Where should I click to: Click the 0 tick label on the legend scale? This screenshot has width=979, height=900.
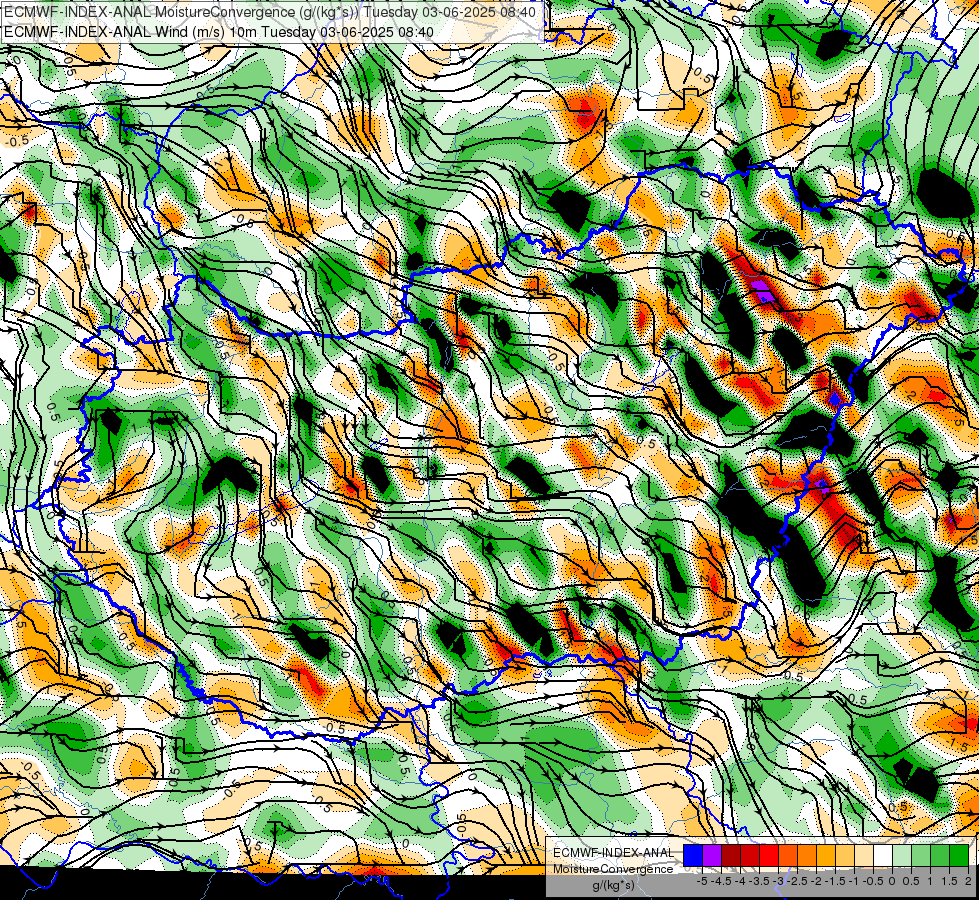pos(892,881)
